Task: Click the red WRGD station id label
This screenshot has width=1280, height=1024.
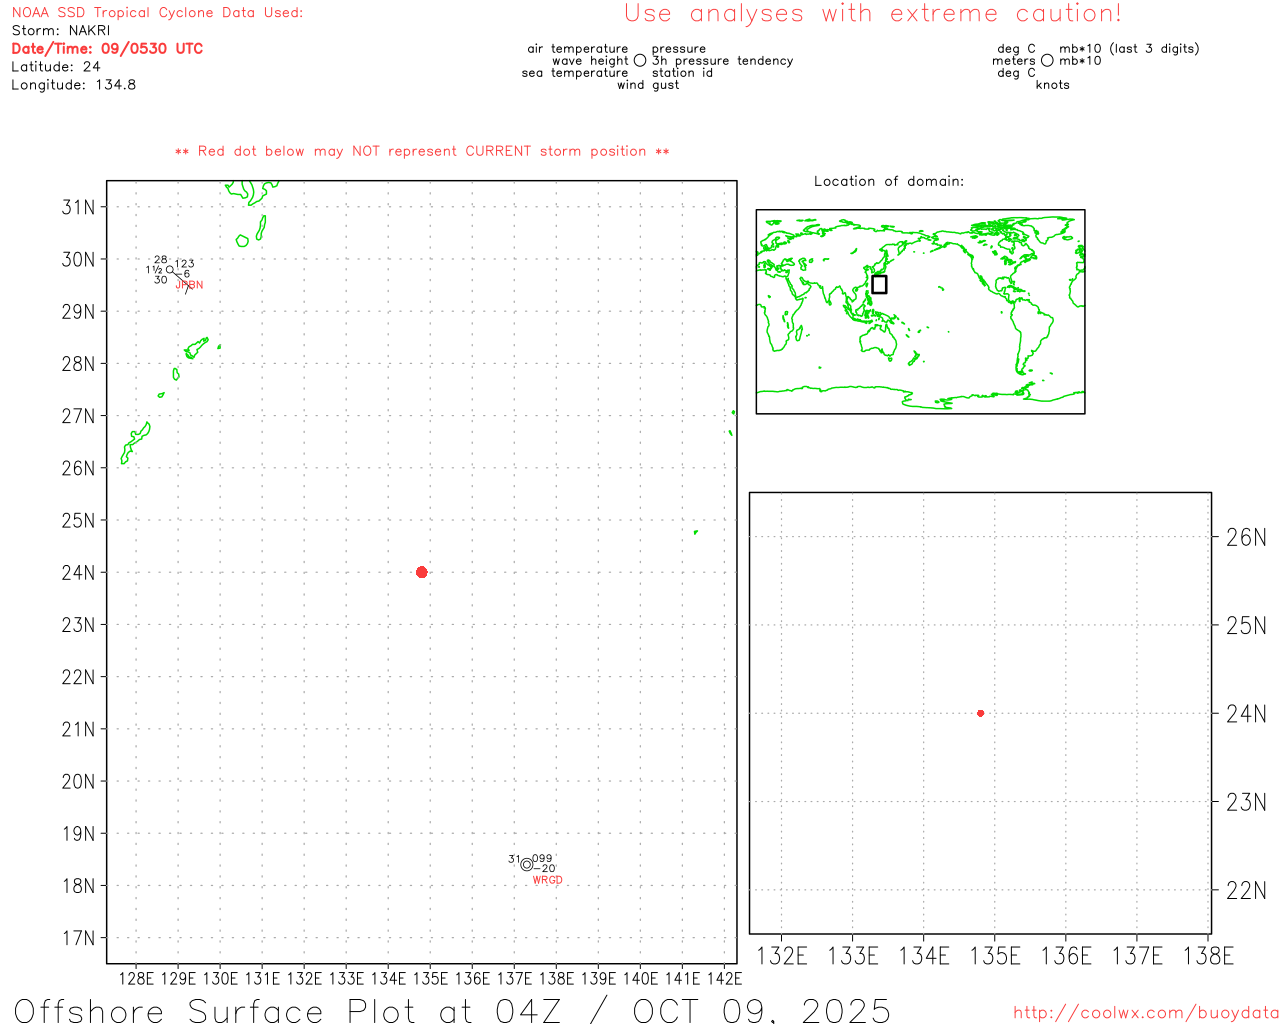Action: 547,881
